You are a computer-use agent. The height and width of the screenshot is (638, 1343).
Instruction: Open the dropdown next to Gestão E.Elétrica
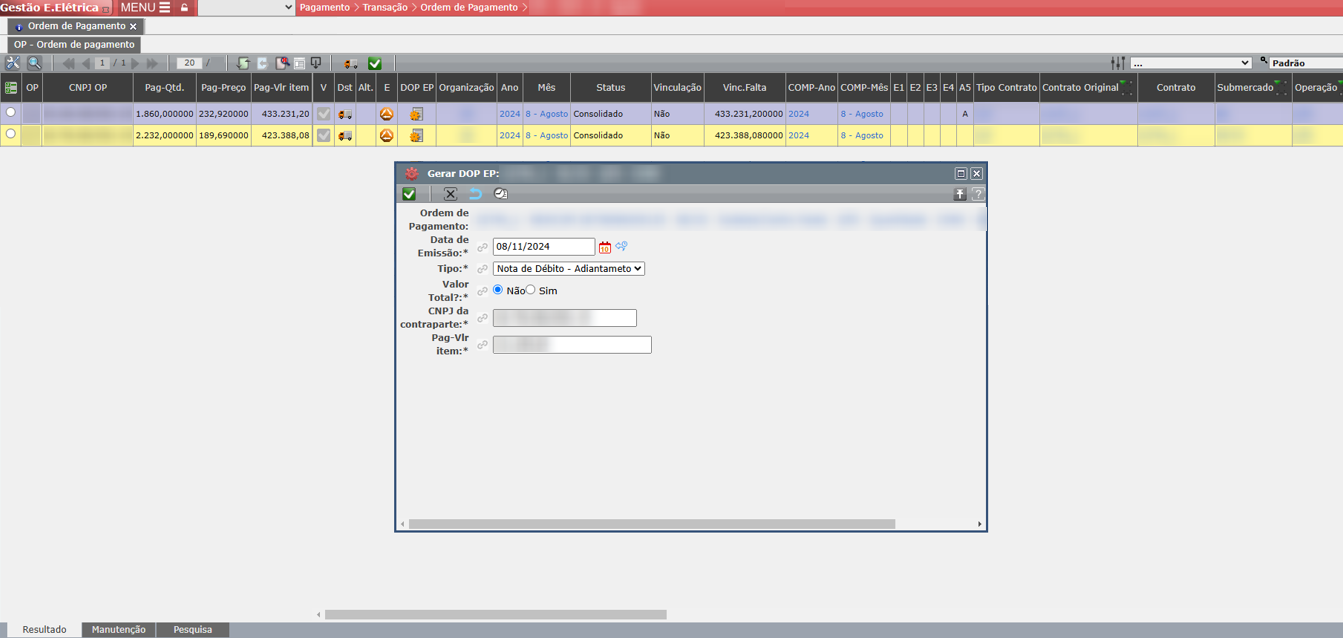click(246, 7)
